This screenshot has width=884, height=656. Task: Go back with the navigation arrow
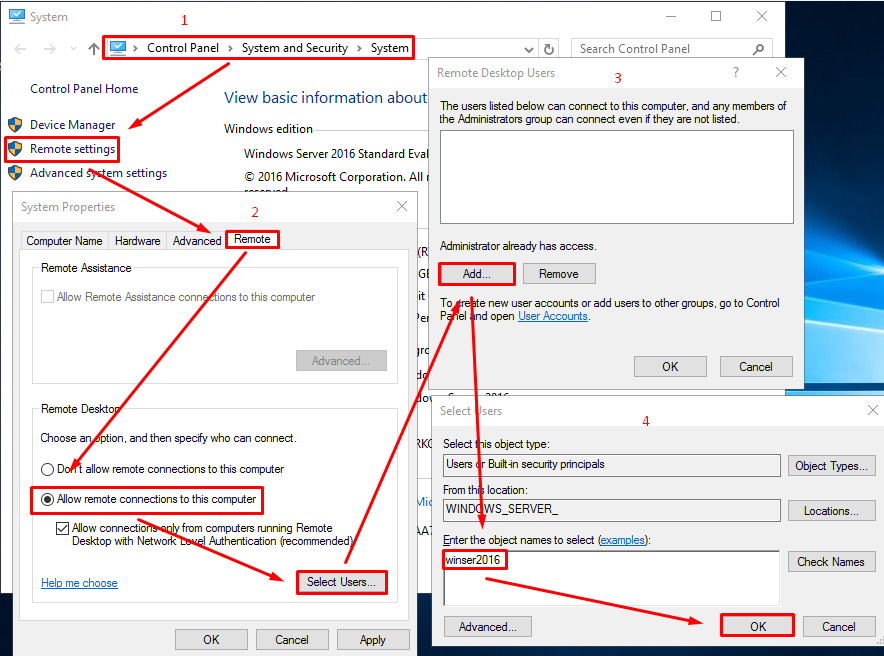[x=20, y=49]
